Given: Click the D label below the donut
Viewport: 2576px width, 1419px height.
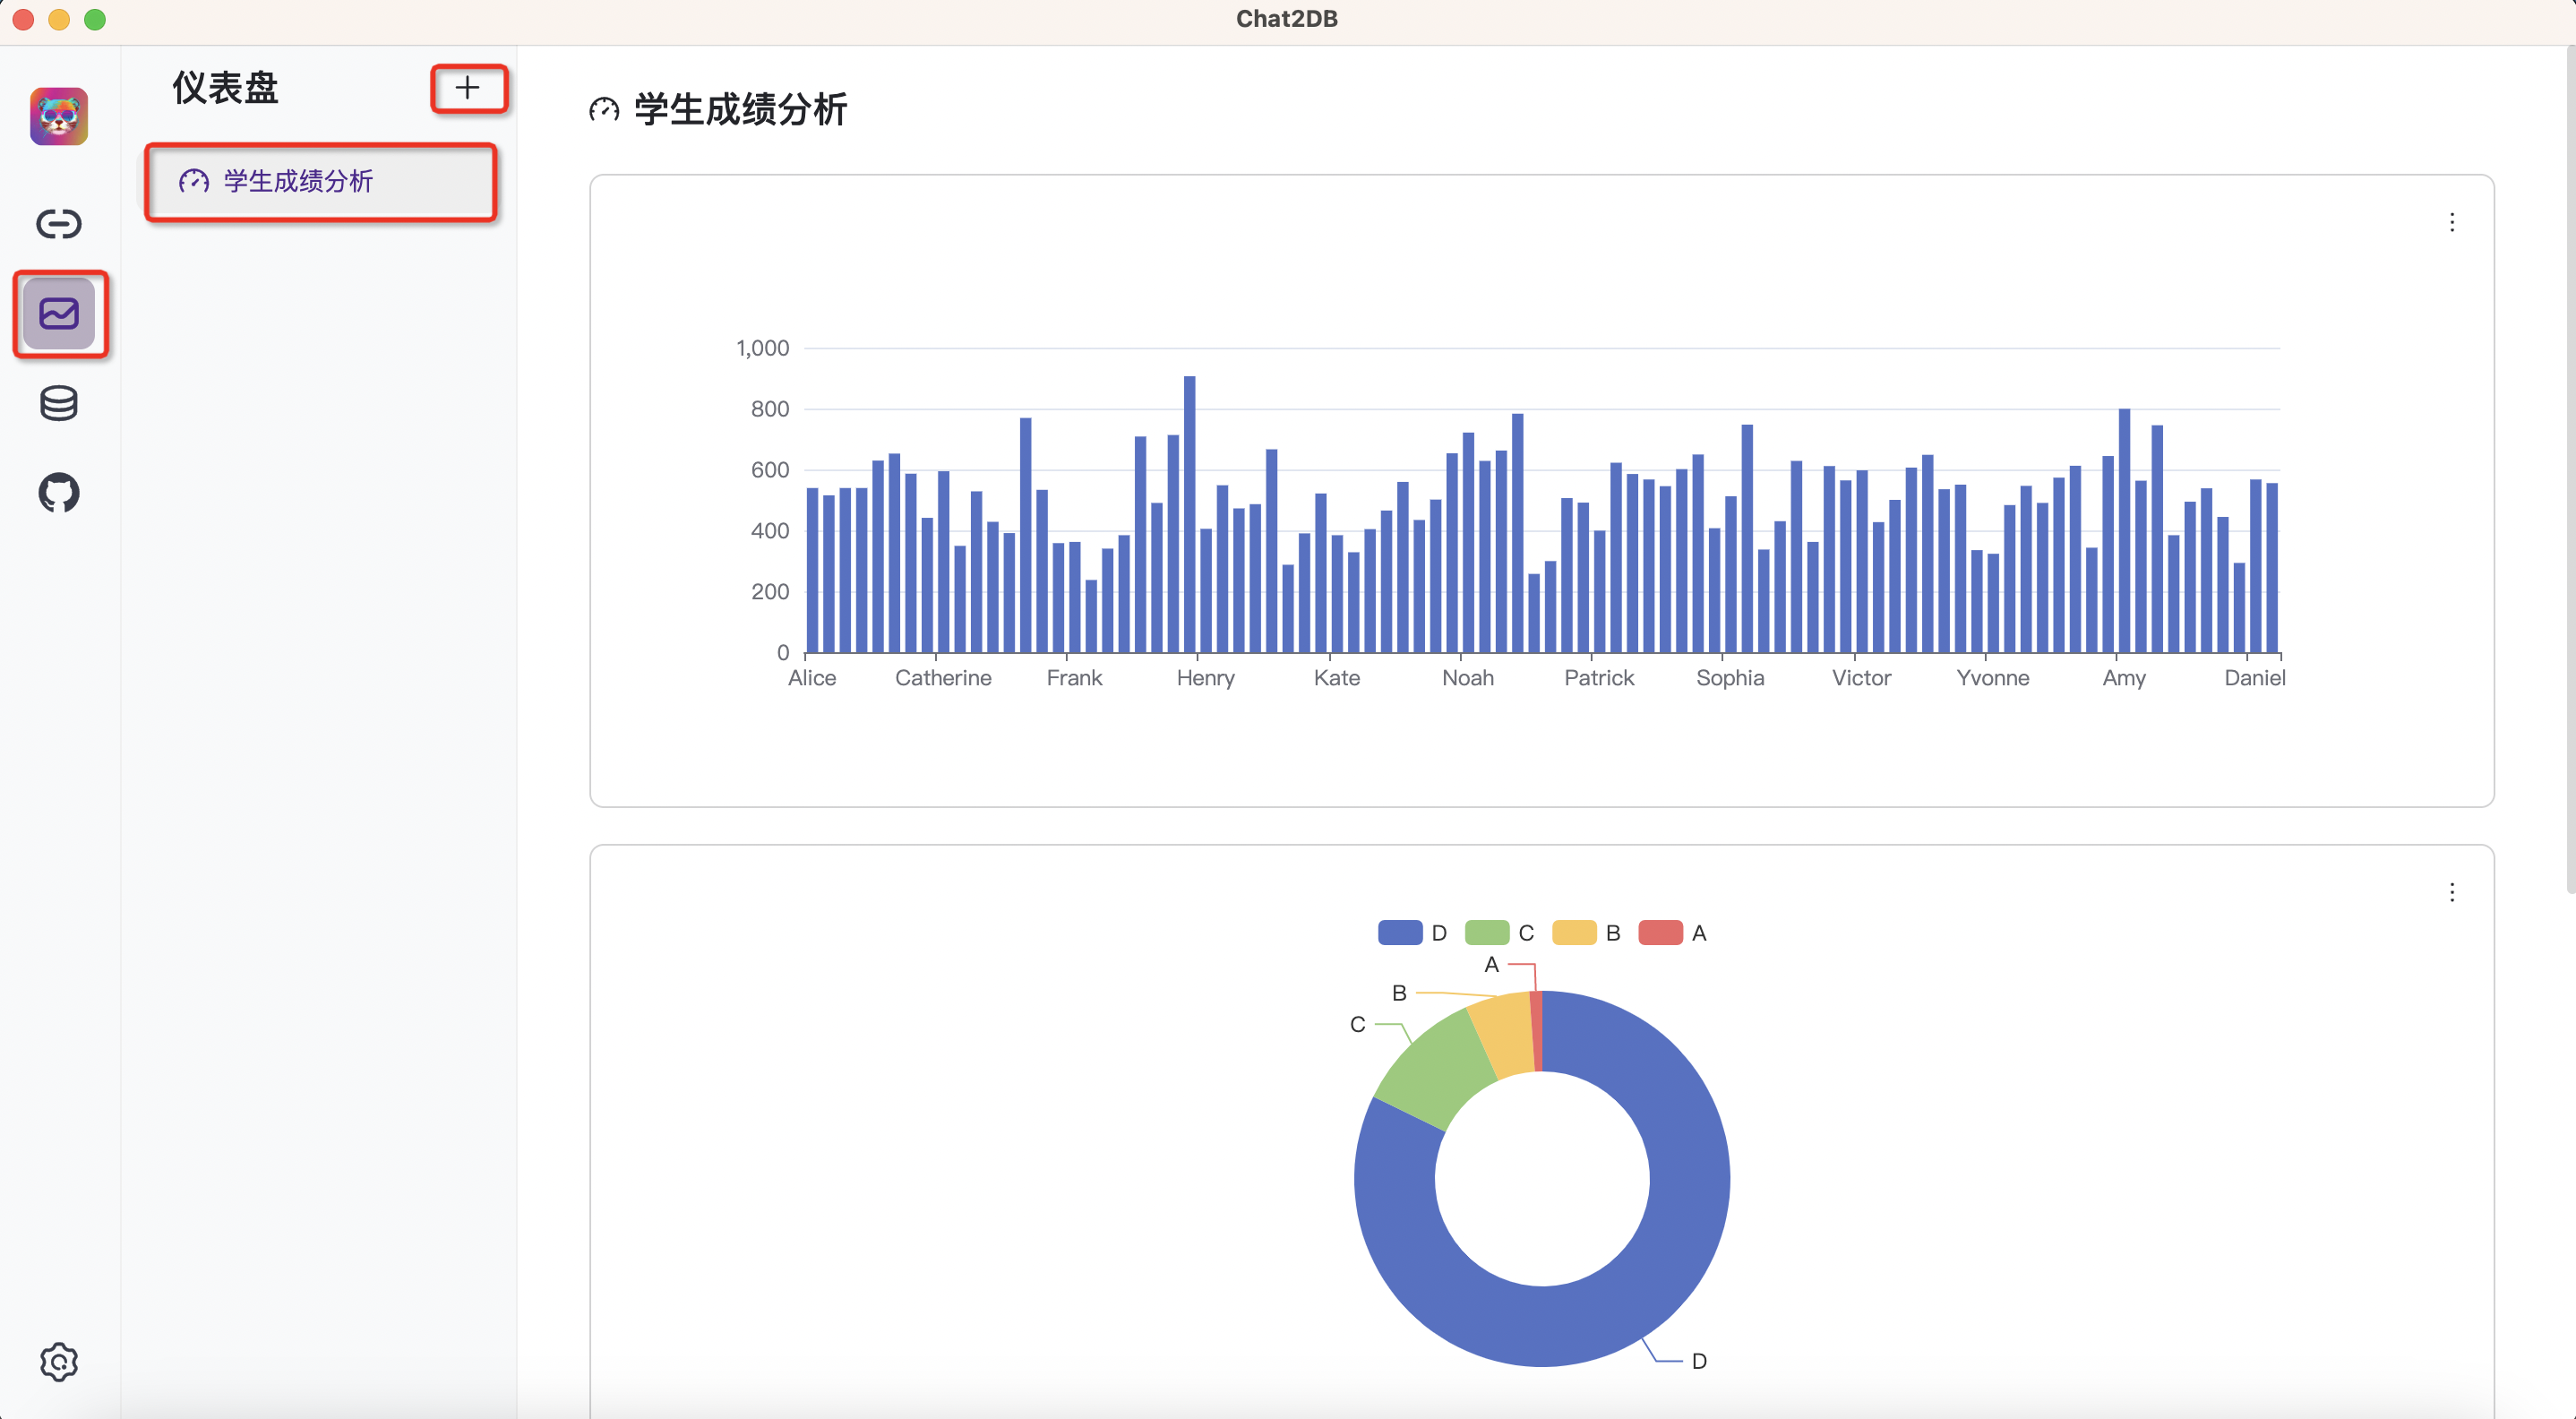Looking at the screenshot, I should [x=1699, y=1361].
